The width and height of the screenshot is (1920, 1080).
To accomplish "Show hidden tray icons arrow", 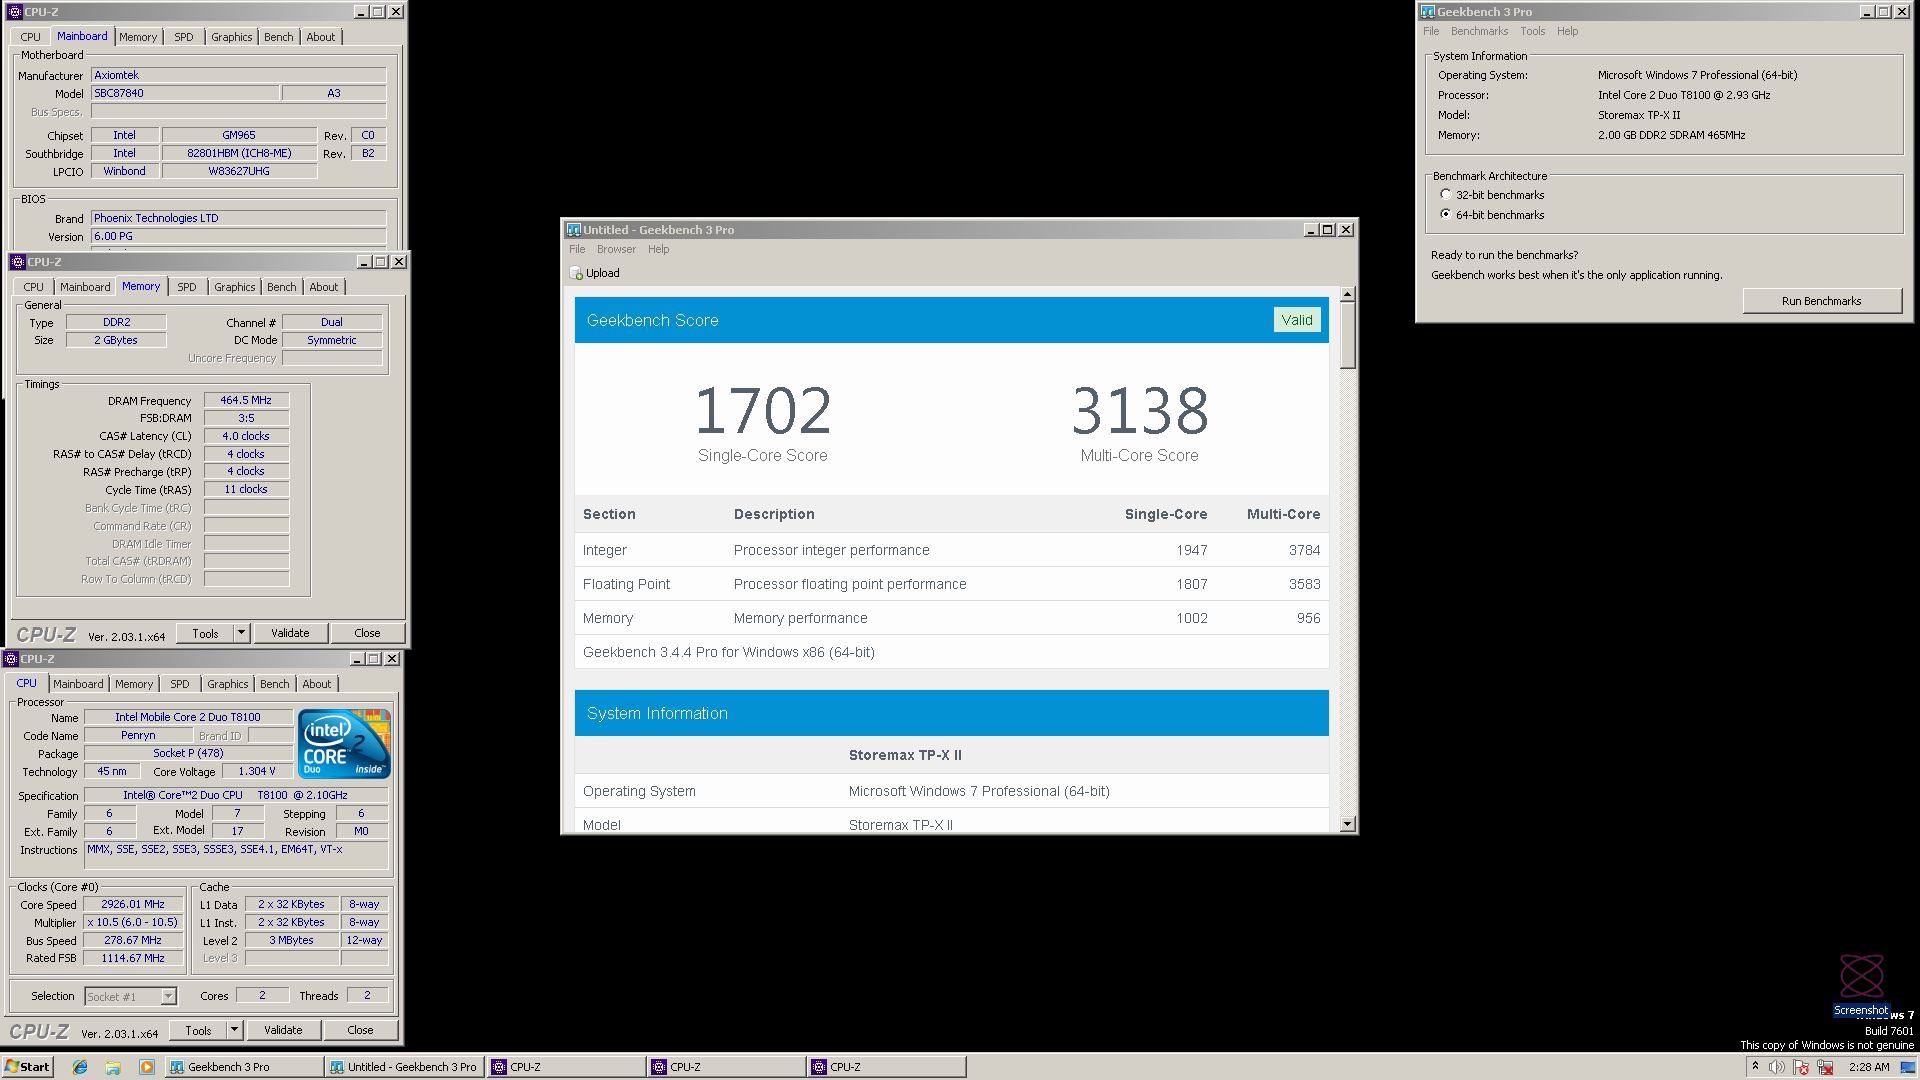I will tap(1755, 1067).
